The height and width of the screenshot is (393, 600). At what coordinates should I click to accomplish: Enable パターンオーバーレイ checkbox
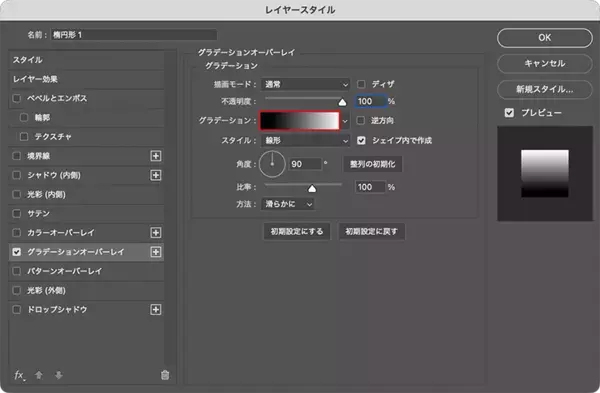(x=16, y=271)
